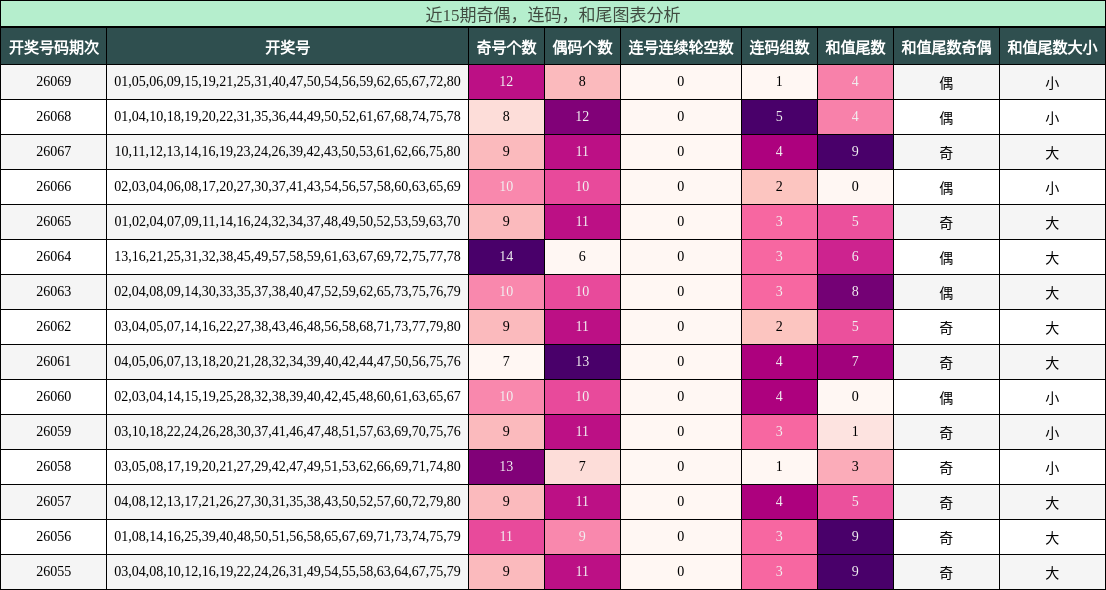Click the 连码组数 cell showing 5 for 26068
1106x590 pixels.
[780, 116]
